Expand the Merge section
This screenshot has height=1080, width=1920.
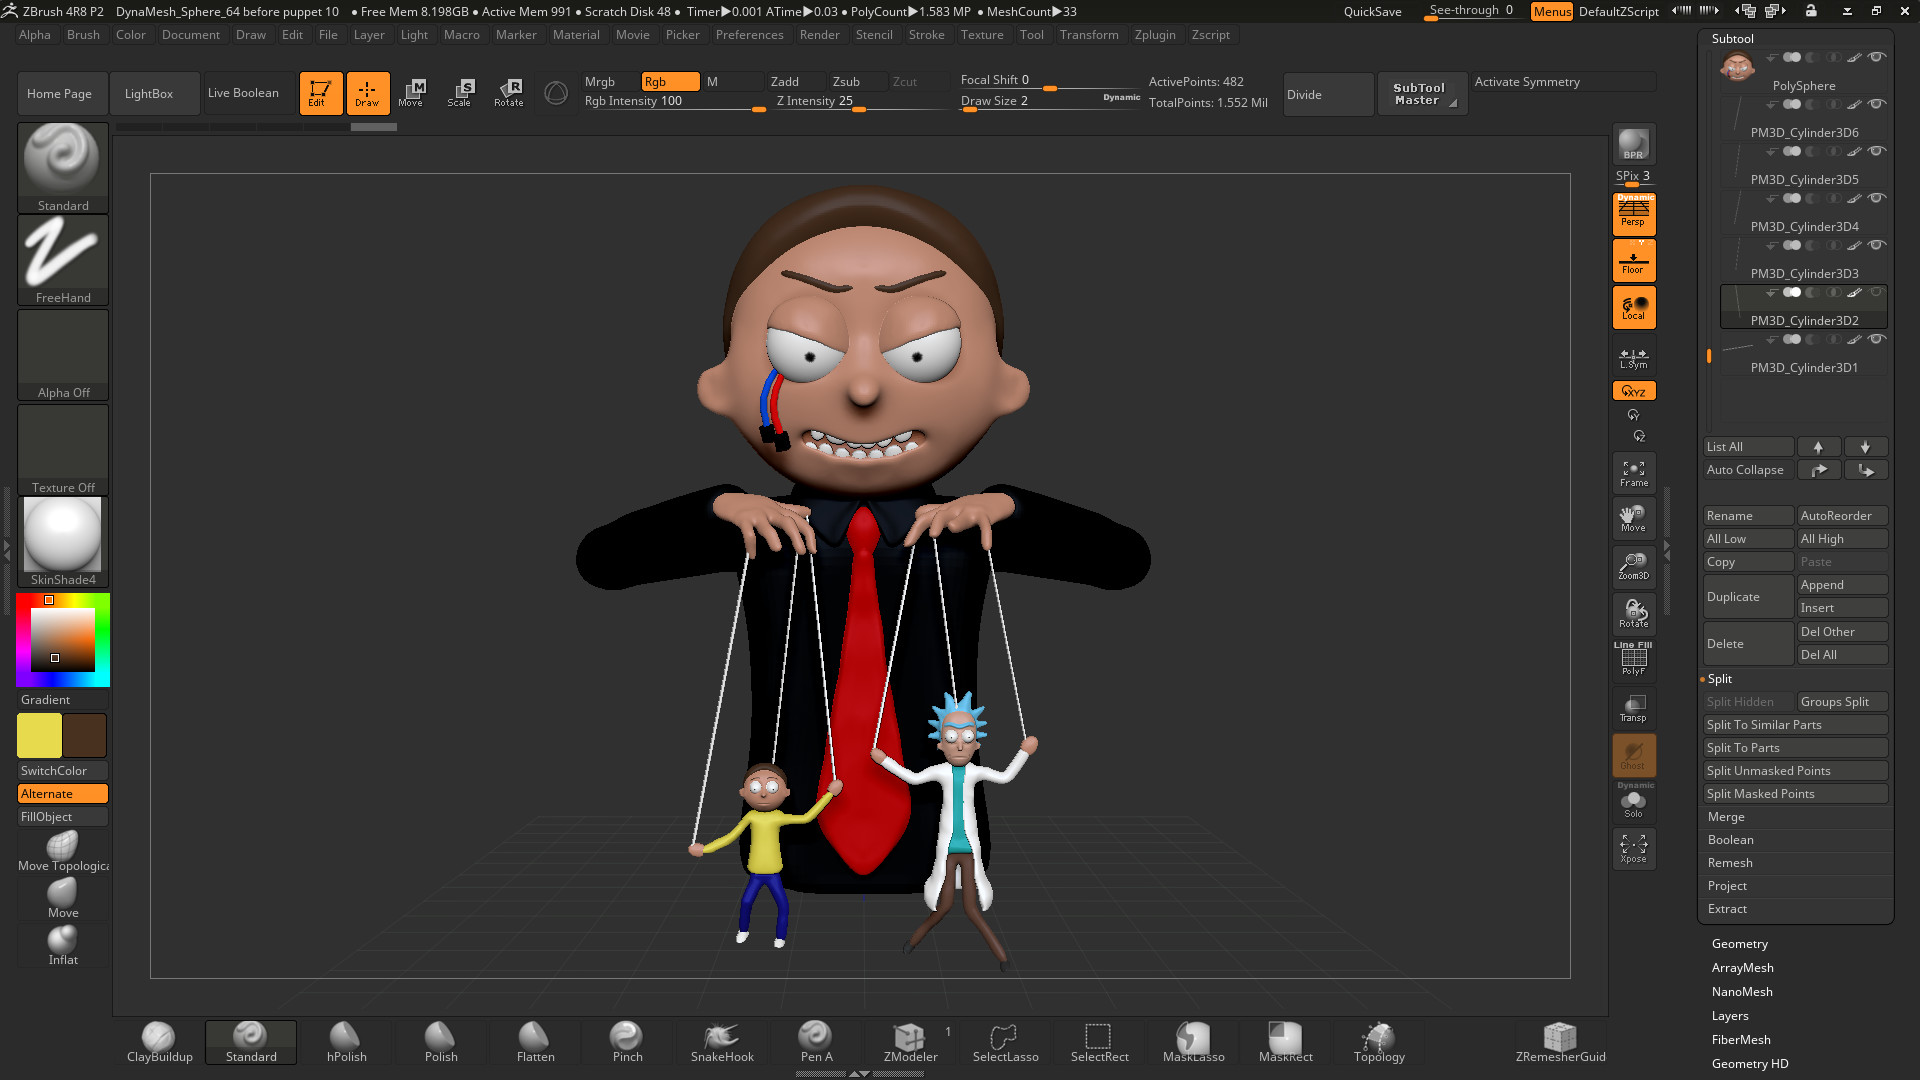(1725, 817)
